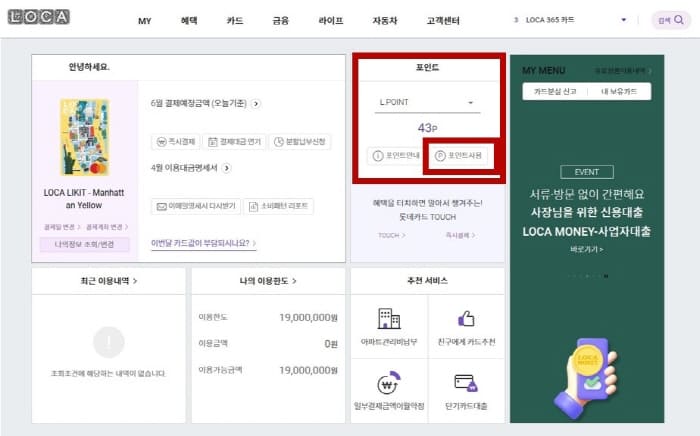Open the 혜택 menu
The width and height of the screenshot is (700, 436).
pos(189,21)
